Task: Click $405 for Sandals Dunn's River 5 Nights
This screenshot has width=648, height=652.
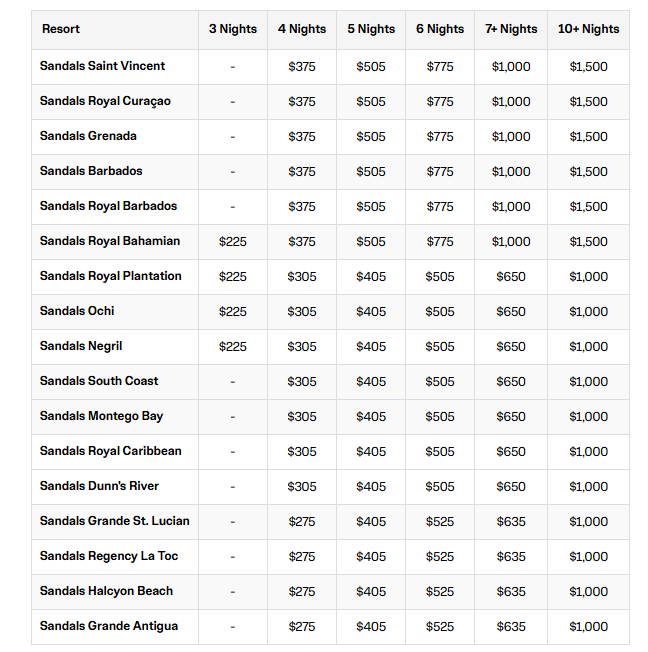Action: 371,487
